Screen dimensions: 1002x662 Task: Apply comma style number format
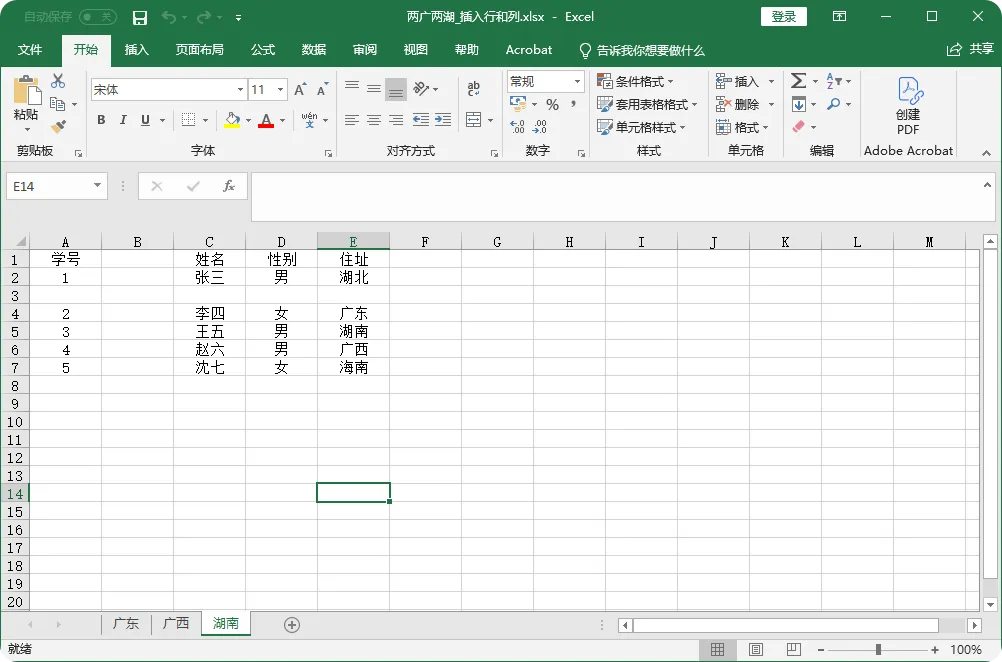[573, 104]
